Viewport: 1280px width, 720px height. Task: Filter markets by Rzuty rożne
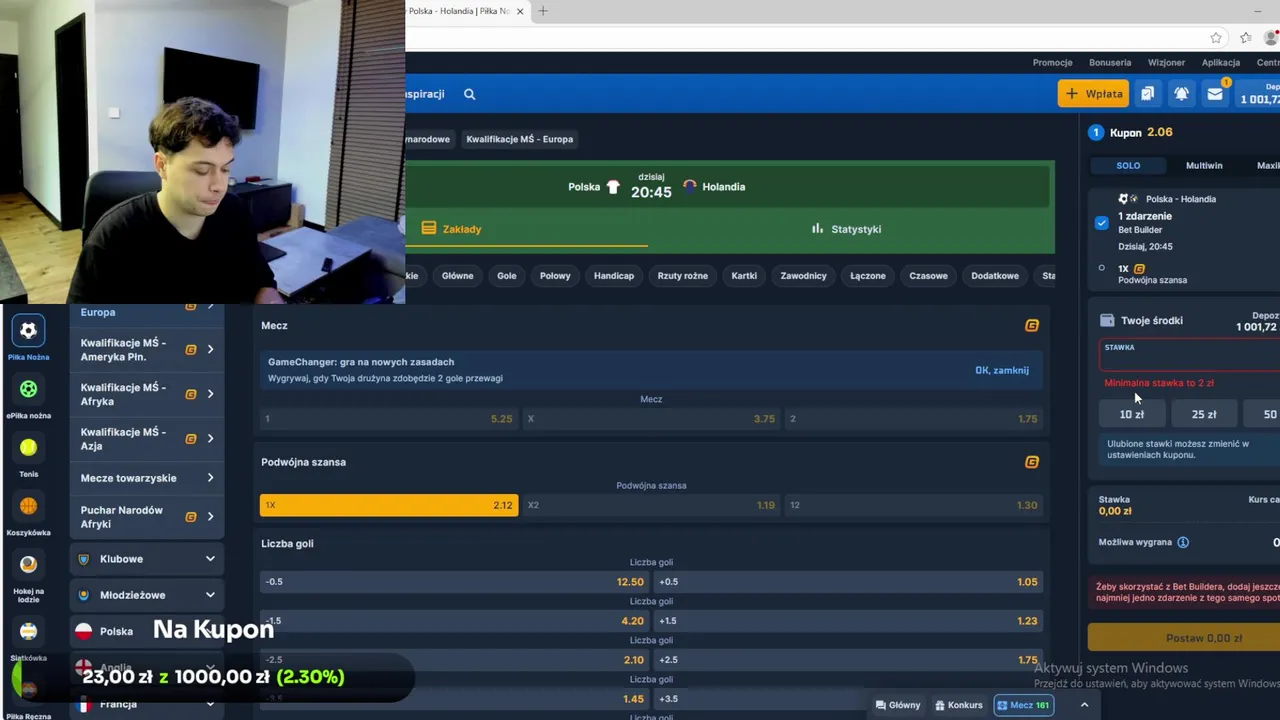pyautogui.click(x=683, y=276)
